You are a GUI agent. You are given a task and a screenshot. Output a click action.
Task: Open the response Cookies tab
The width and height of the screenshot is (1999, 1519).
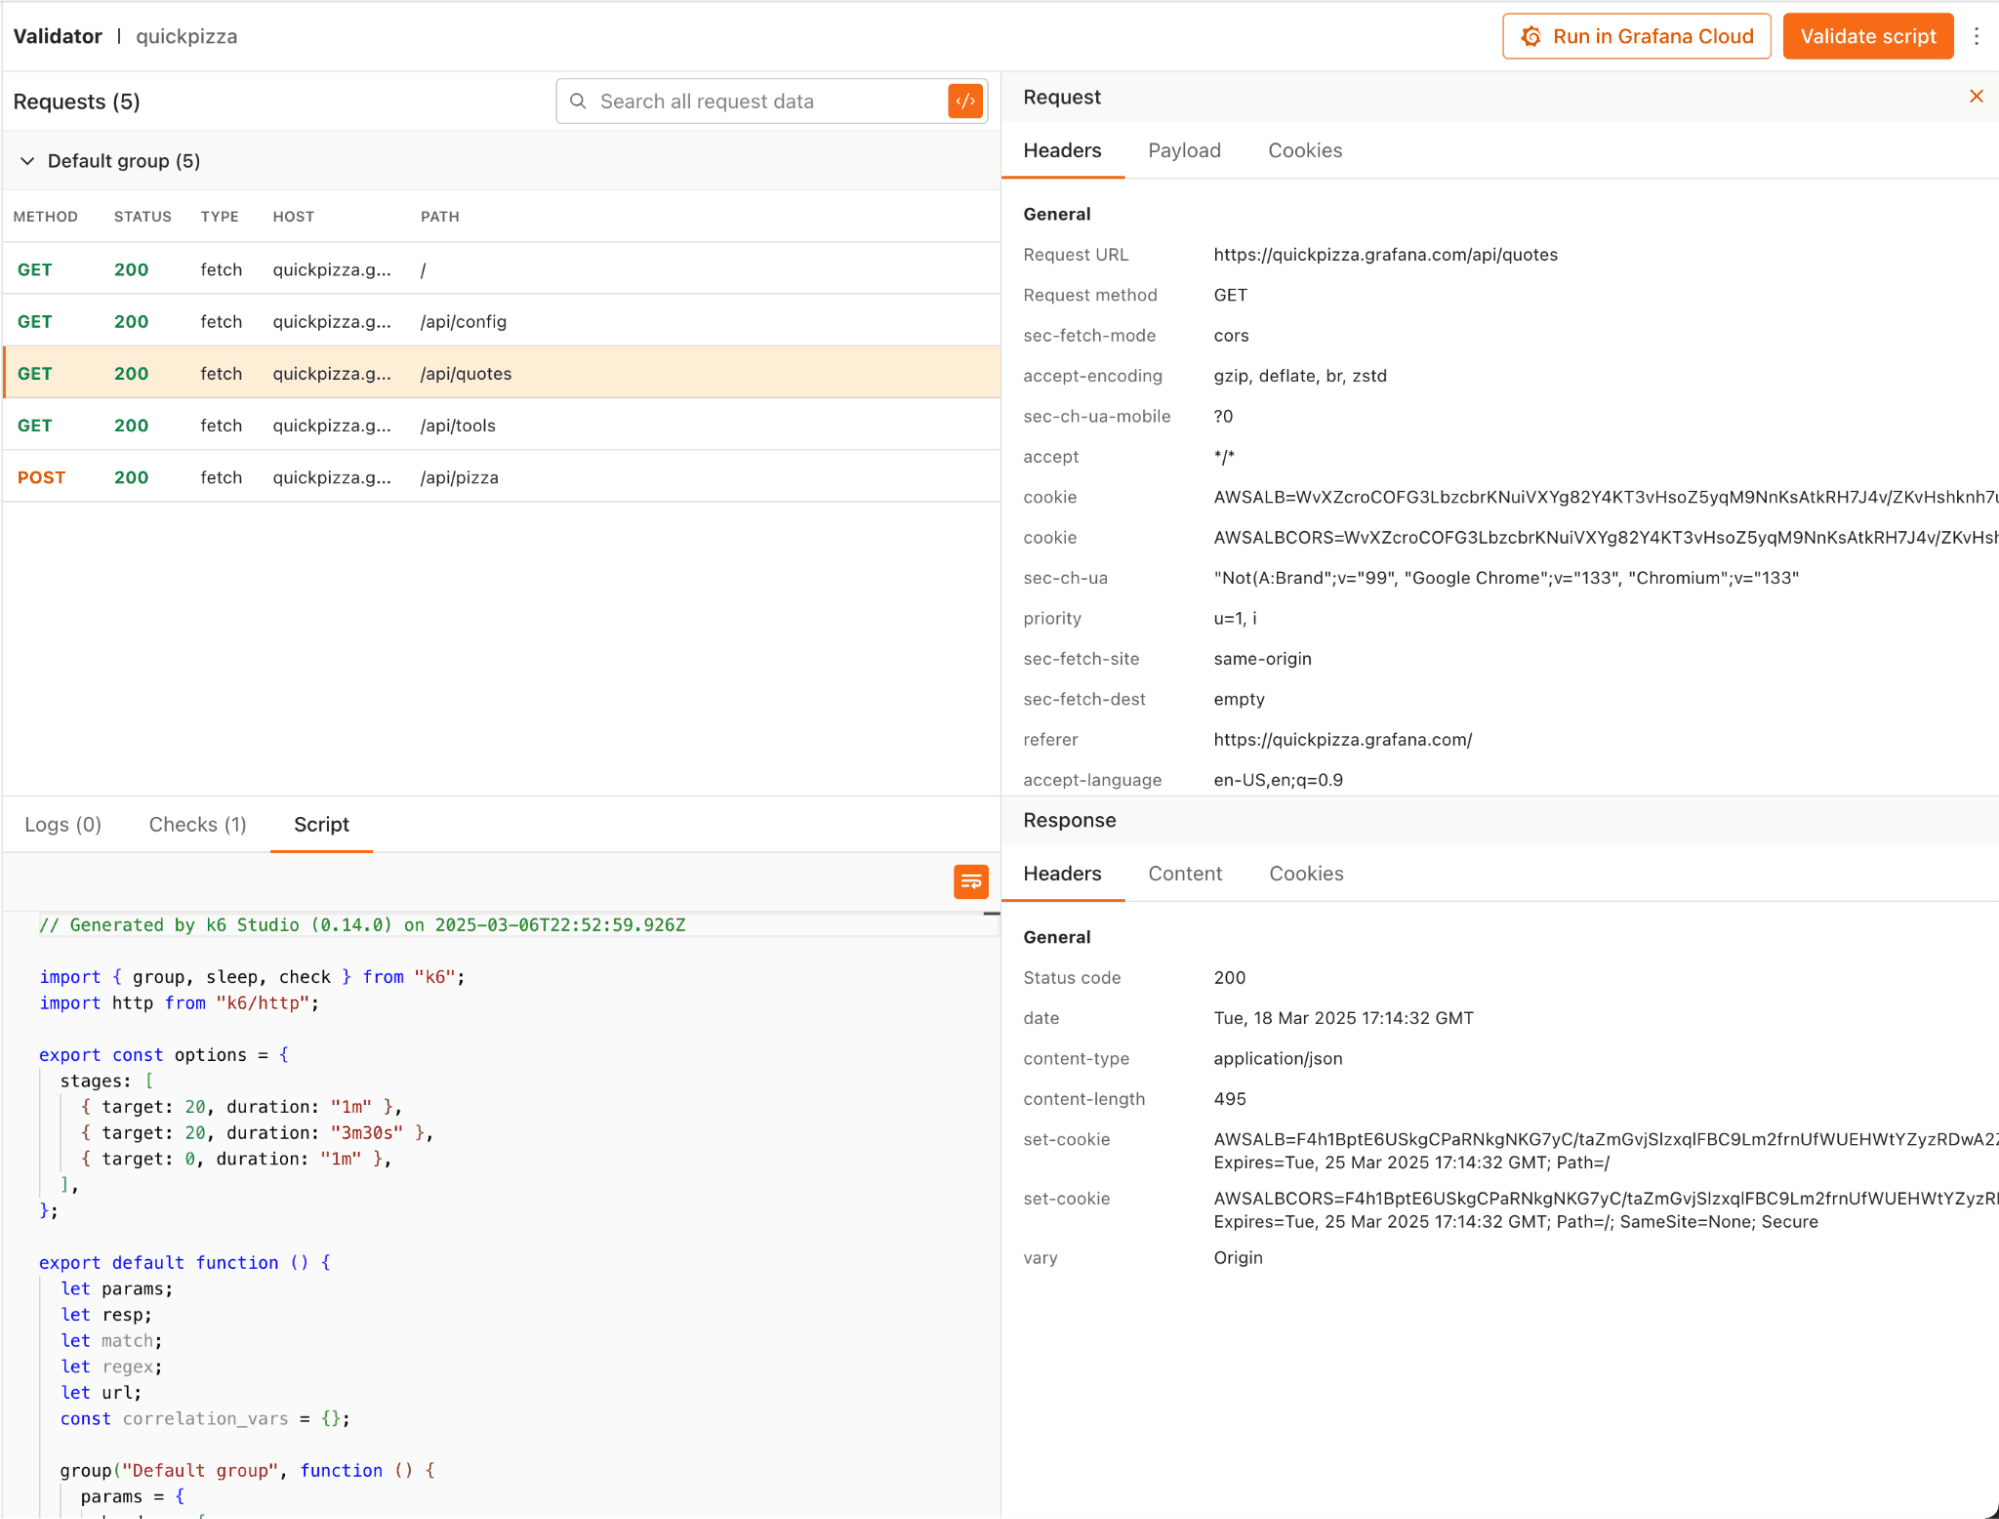click(x=1306, y=873)
